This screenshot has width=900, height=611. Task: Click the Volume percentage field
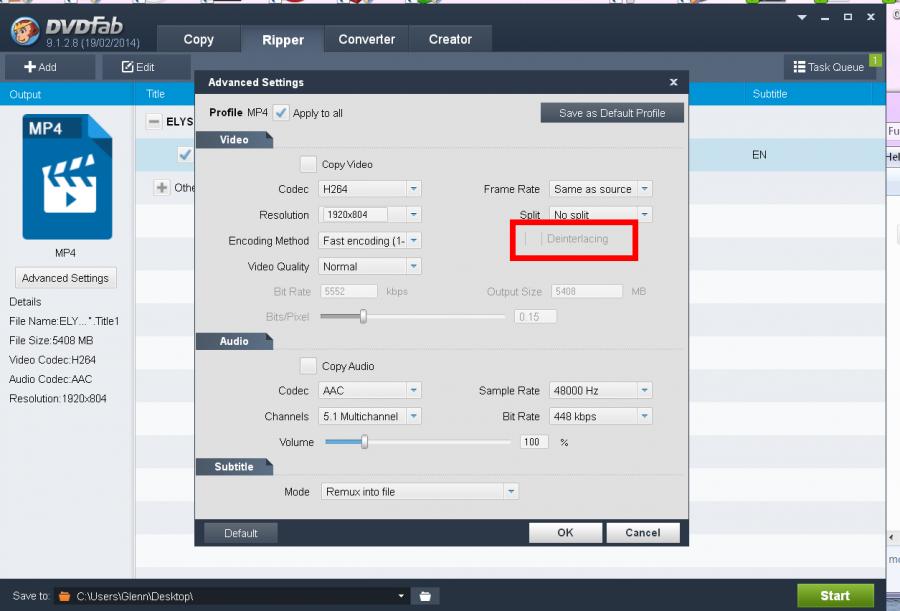(x=534, y=442)
